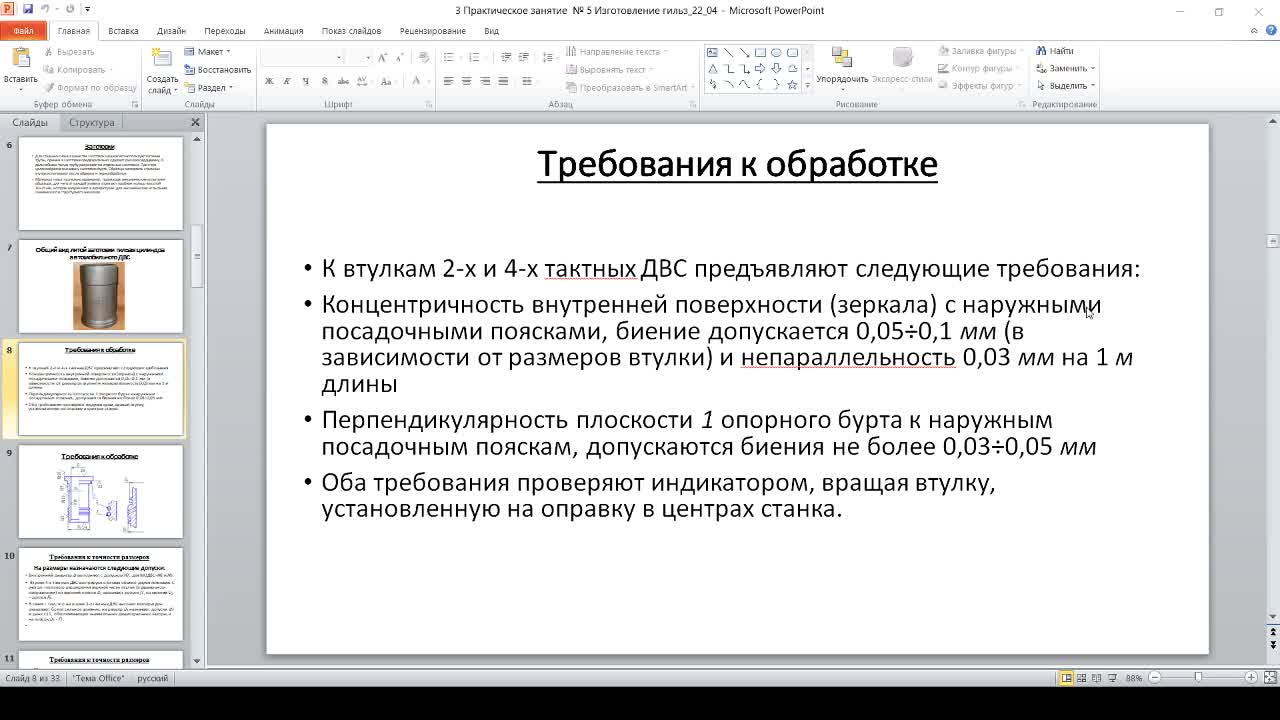Switch to normal view icon
Screen dimensions: 1280x720
tap(1067, 678)
